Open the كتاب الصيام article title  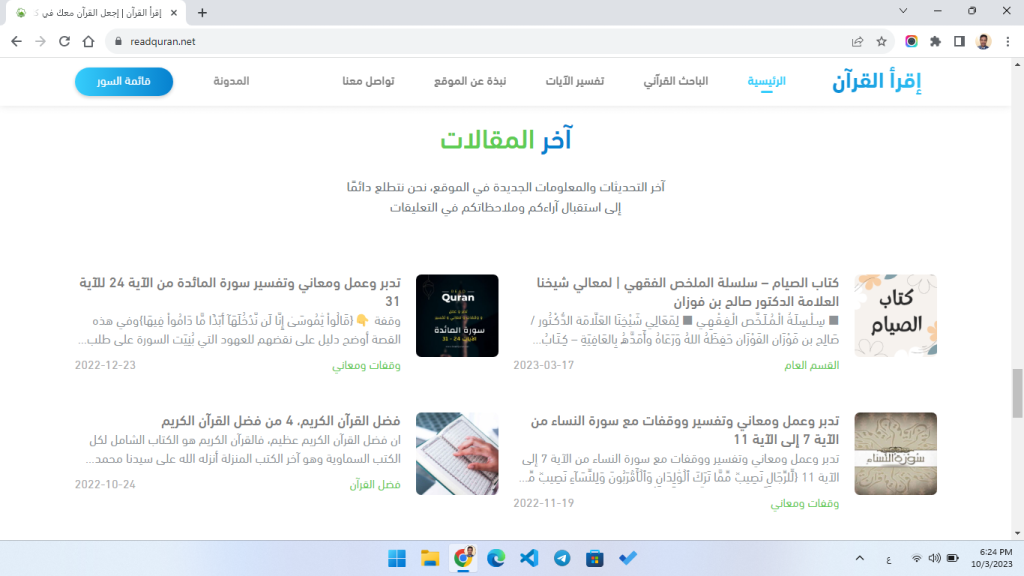click(688, 292)
